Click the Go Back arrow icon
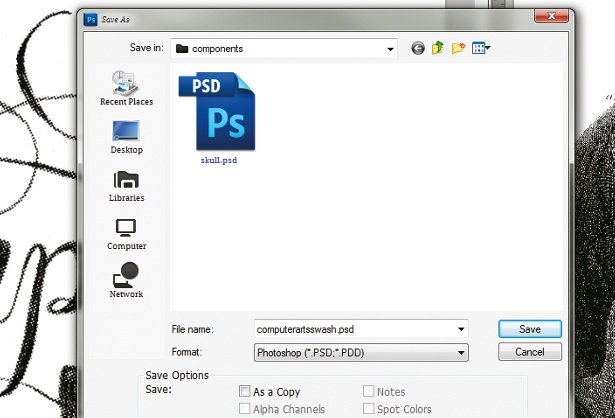The width and height of the screenshot is (615, 418). (418, 48)
